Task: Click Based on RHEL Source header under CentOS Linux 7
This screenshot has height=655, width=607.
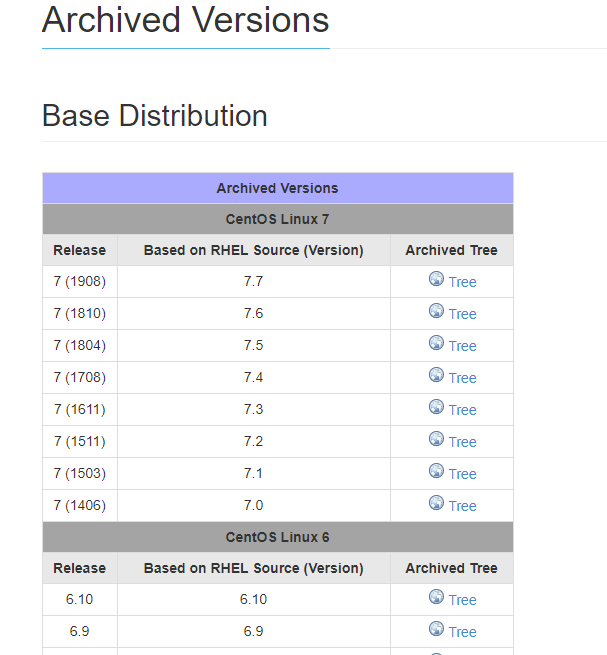Action: (x=254, y=250)
